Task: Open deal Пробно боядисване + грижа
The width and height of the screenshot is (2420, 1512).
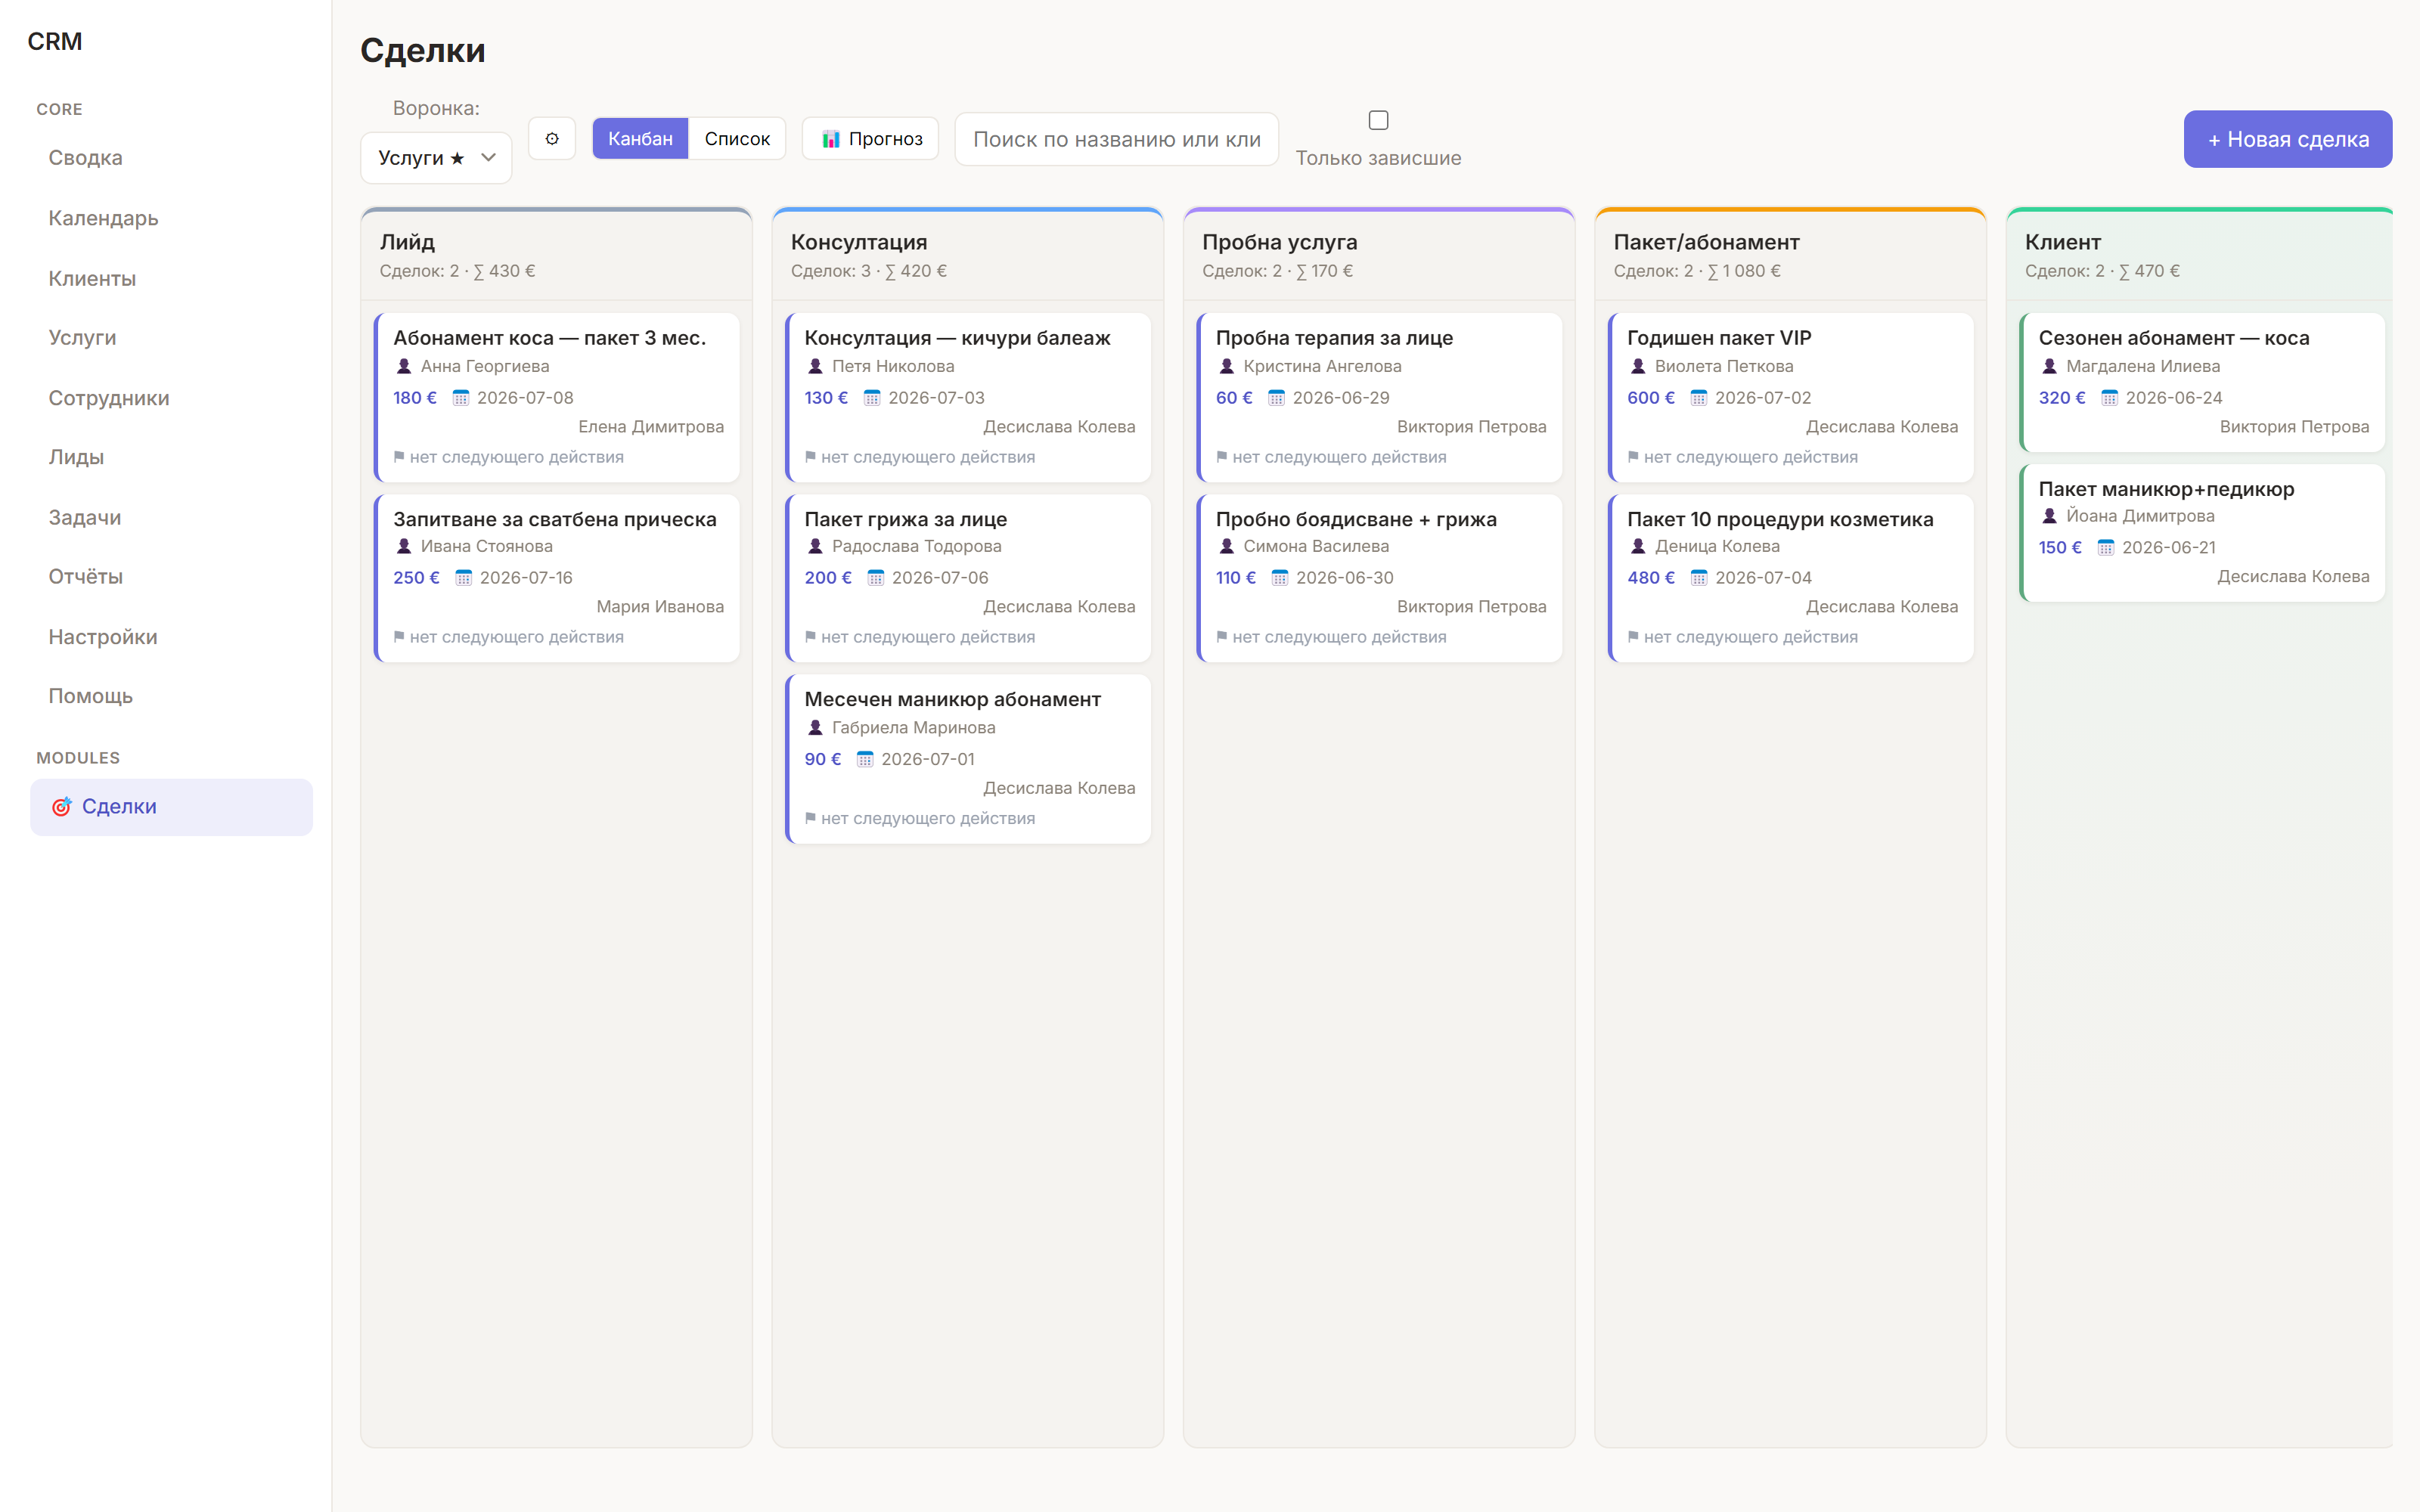Action: click(x=1379, y=578)
